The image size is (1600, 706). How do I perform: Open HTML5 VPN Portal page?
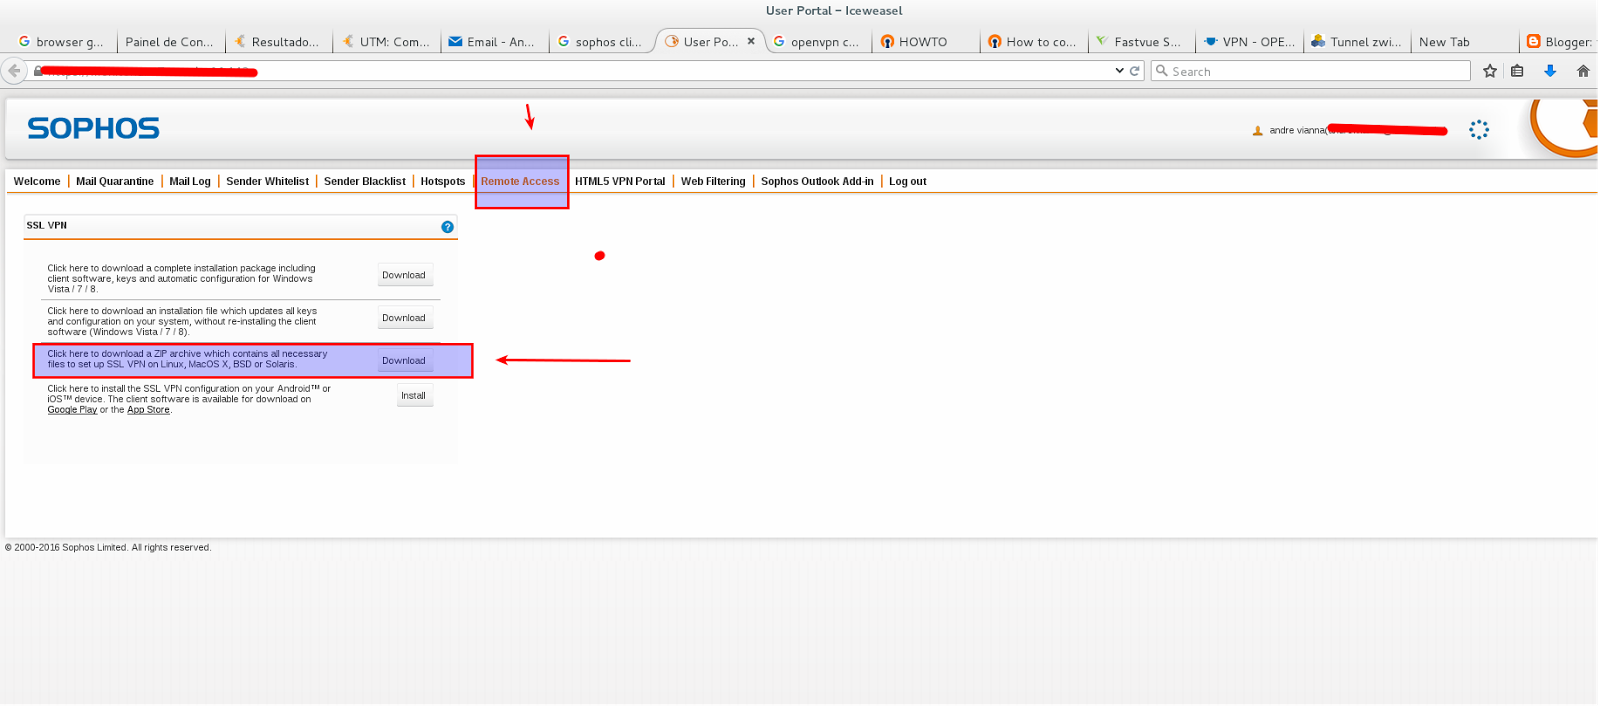point(620,181)
